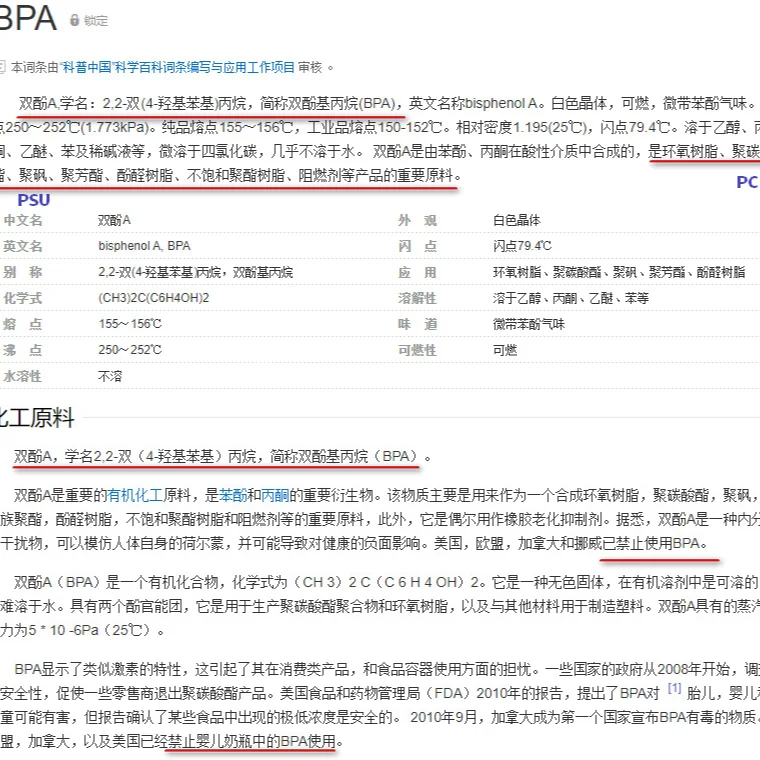Click melting point value 155~156℃
The height and width of the screenshot is (760, 760).
pyautogui.click(x=130, y=324)
